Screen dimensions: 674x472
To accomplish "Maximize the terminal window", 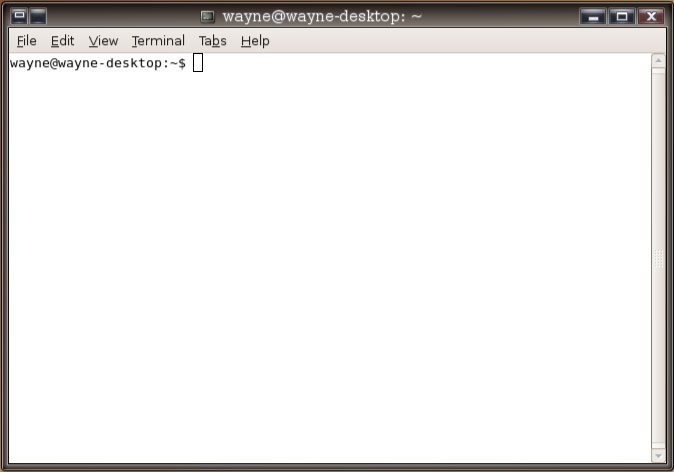I will 622,16.
